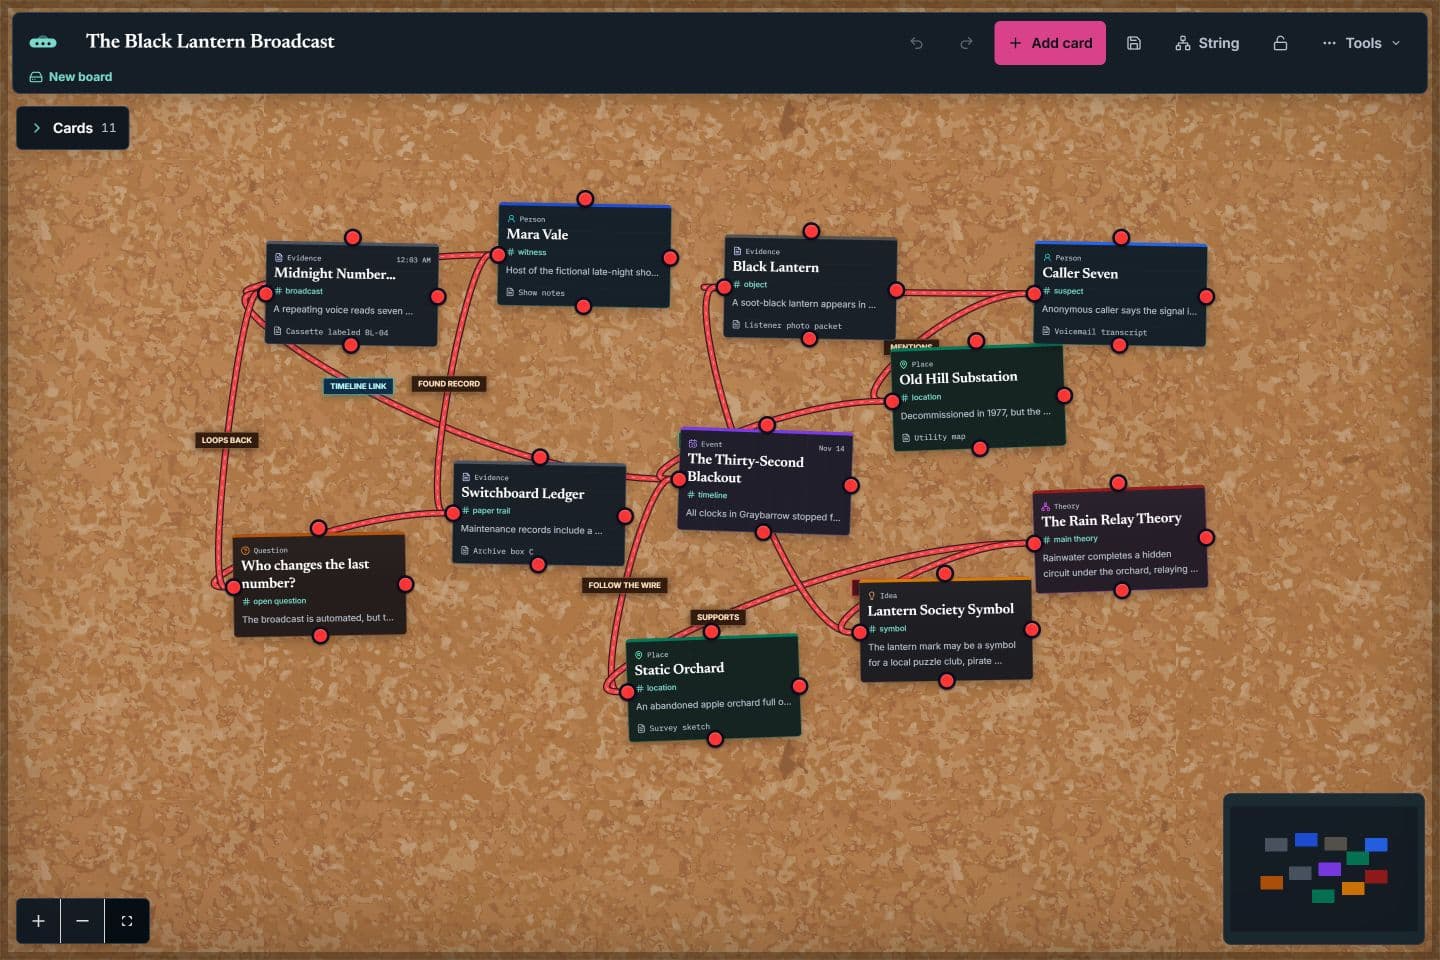Click the Midnight Number card title

tap(335, 273)
